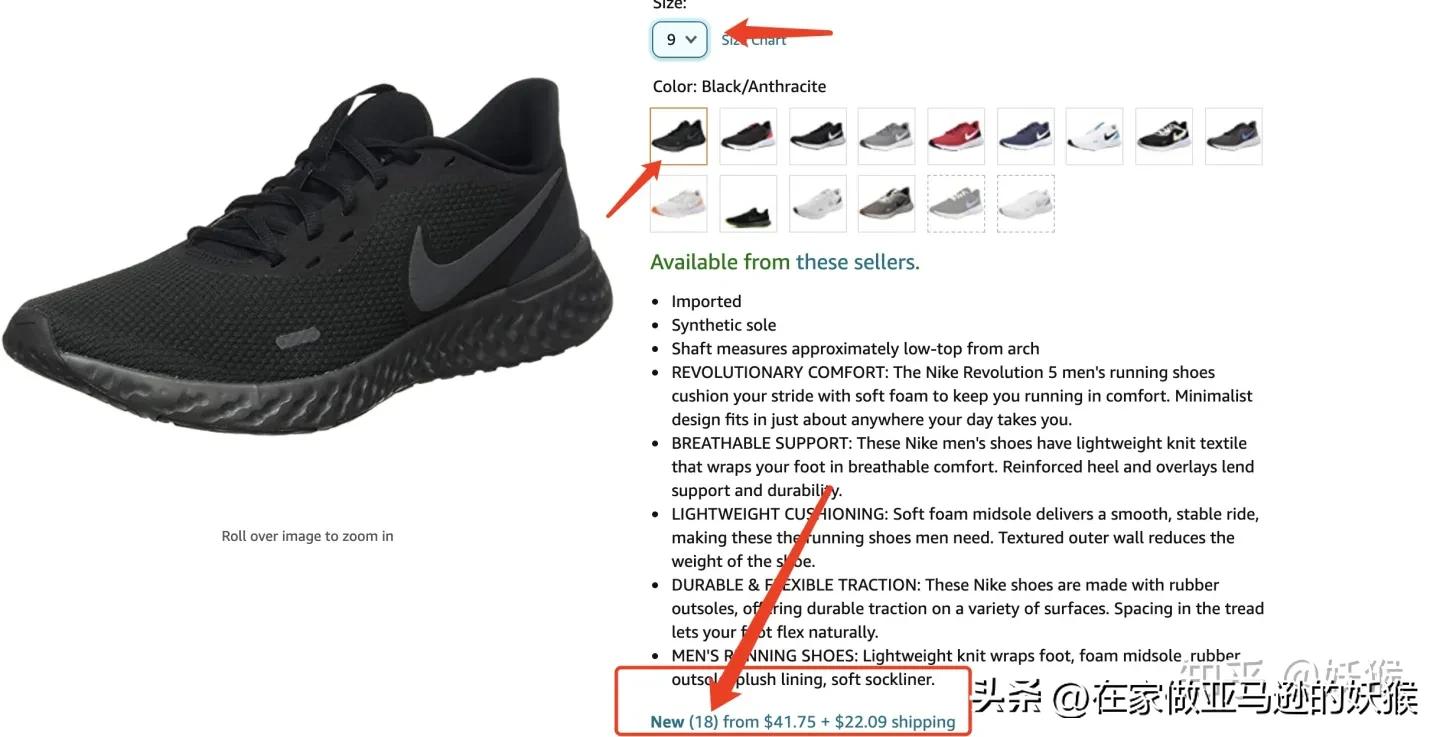Viewport: 1440px width, 737px height.
Task: Select the solid red shoe swatch
Action: [956, 136]
